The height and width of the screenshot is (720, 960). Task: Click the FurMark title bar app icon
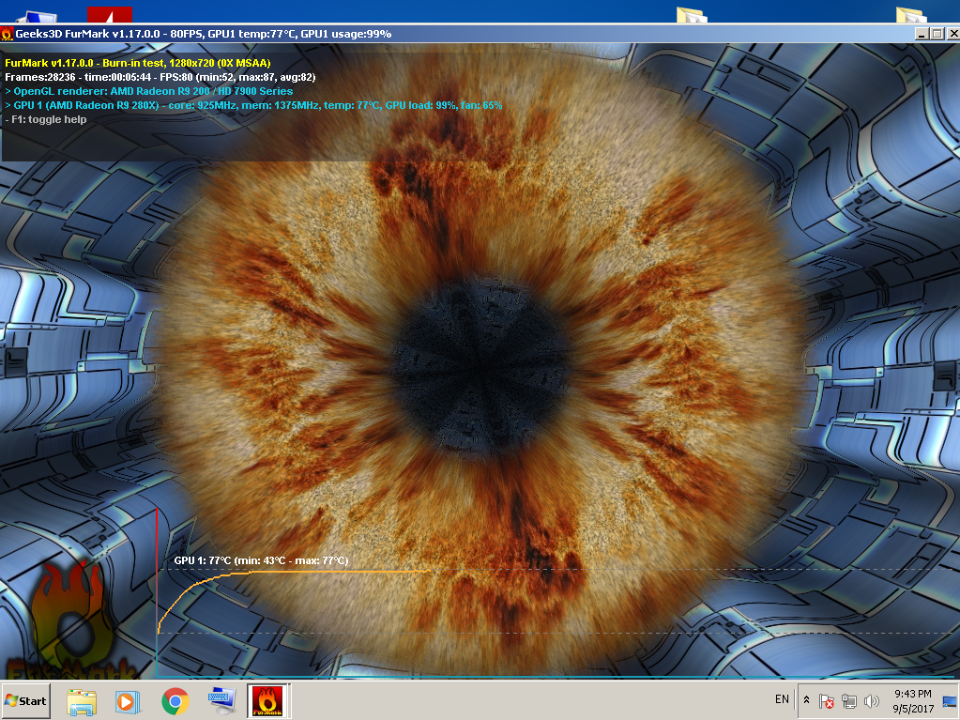click(x=7, y=34)
